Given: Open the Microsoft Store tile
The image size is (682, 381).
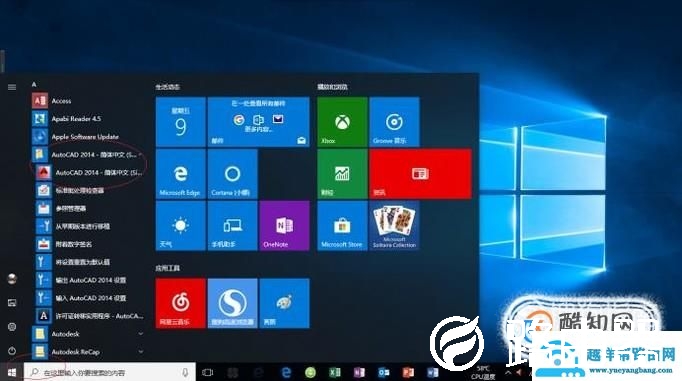Looking at the screenshot, I should pos(342,226).
